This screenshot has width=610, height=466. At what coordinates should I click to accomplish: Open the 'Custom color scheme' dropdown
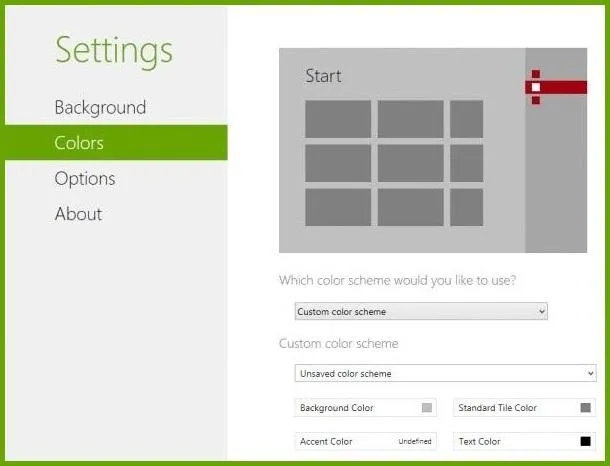tap(421, 311)
